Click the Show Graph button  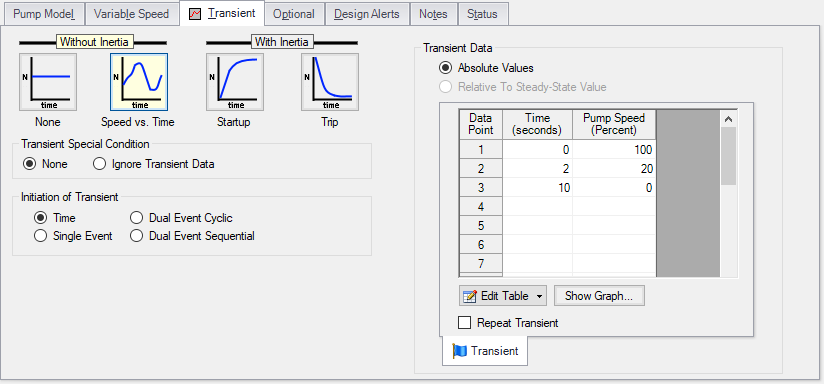[x=599, y=296]
